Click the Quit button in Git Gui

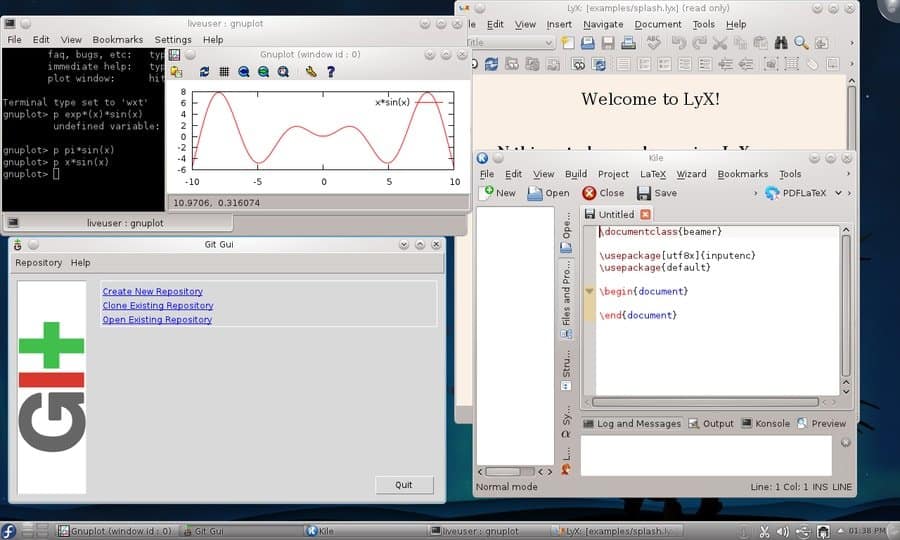[x=404, y=485]
